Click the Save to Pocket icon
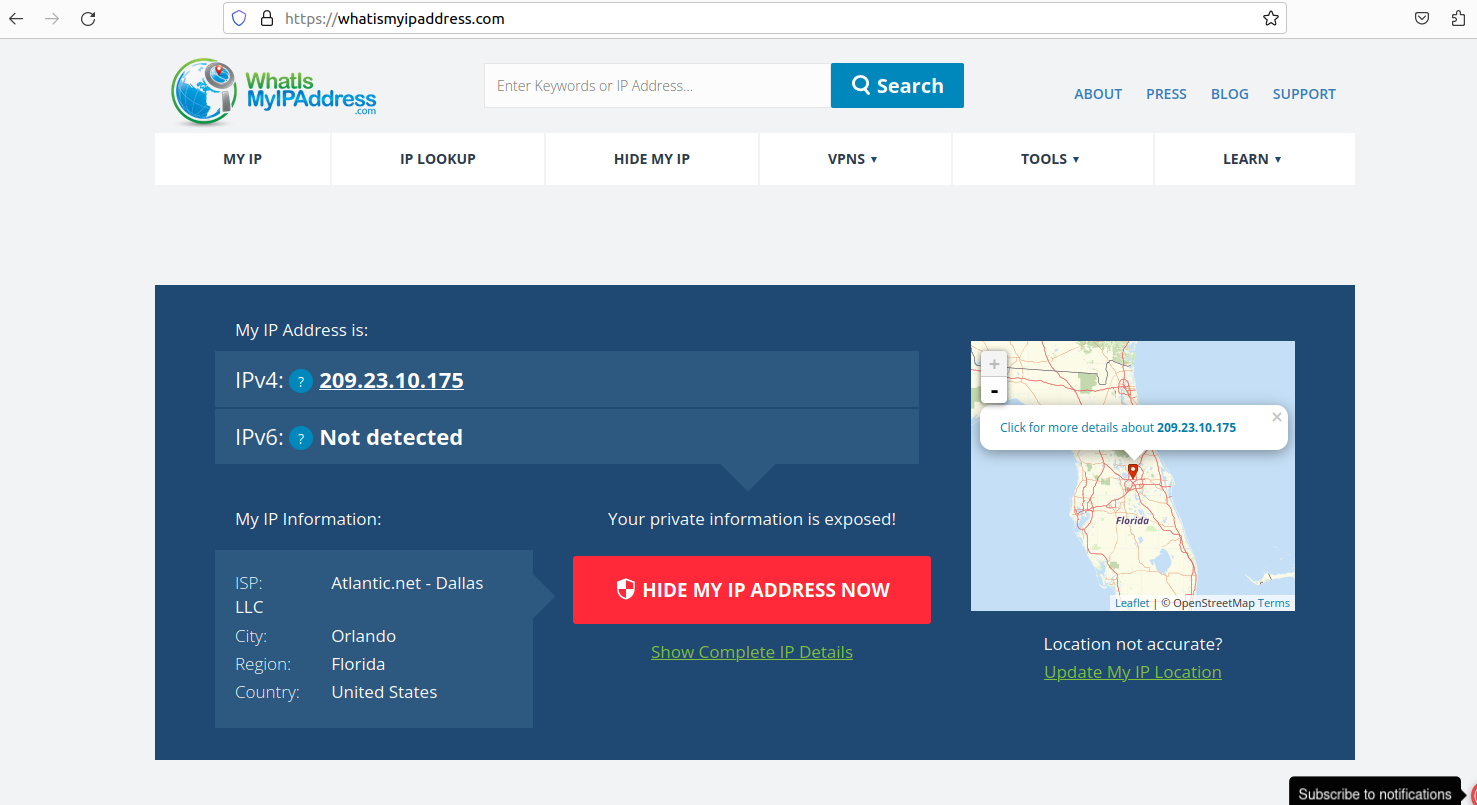The image size is (1477, 805). (1421, 18)
